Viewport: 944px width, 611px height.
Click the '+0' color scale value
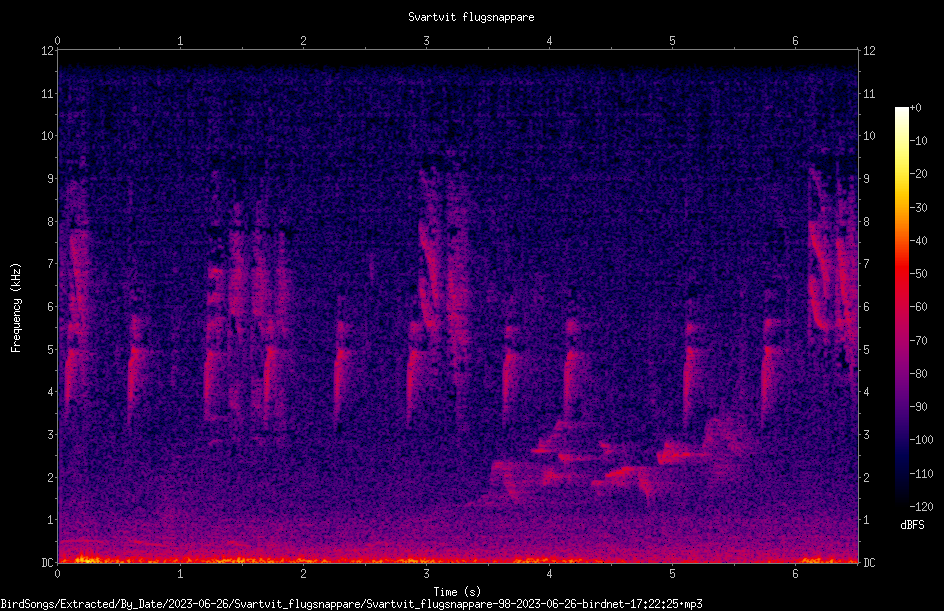(915, 108)
